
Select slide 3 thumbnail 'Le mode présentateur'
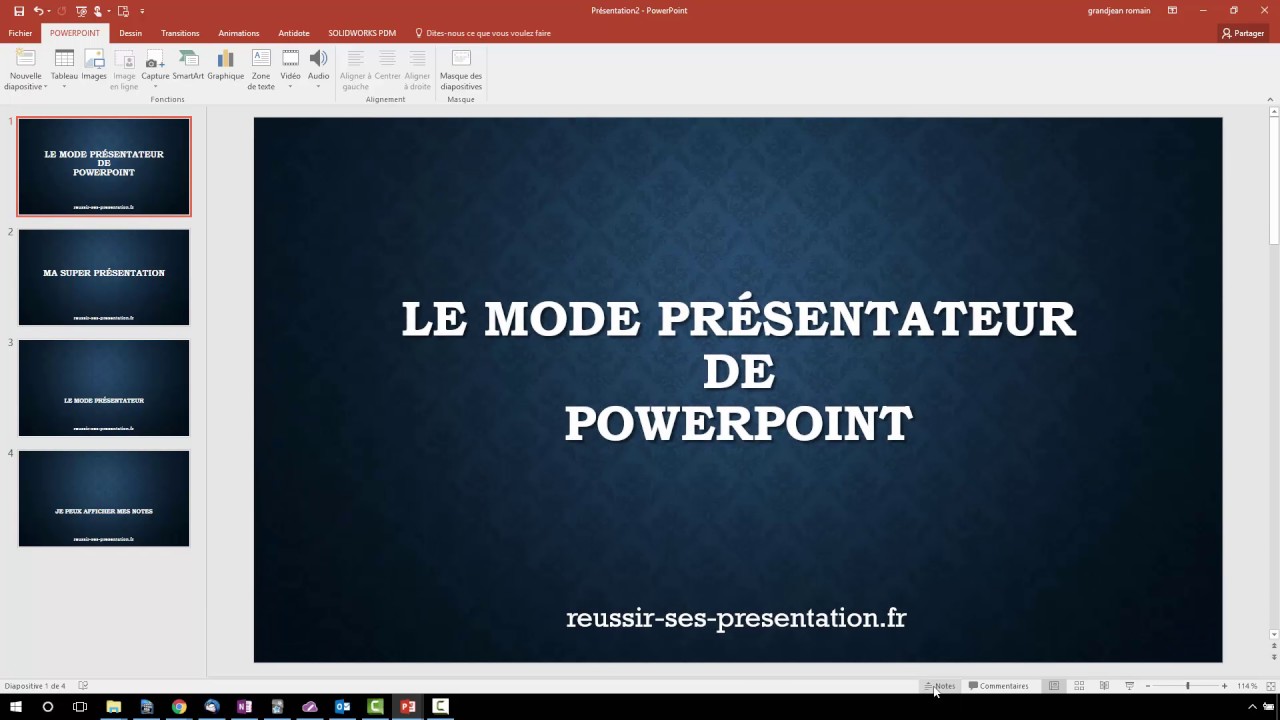pos(104,388)
